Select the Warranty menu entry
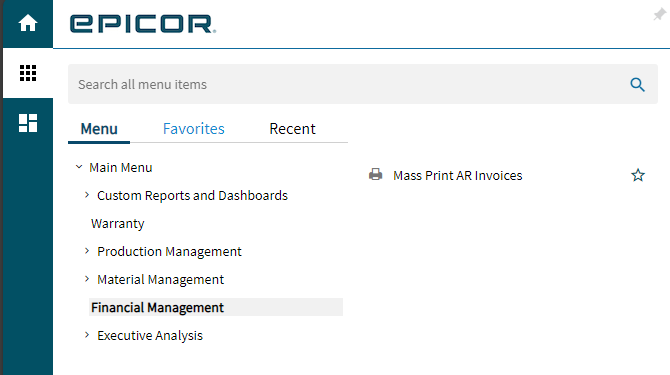Viewport: 670px width, 375px height. pos(118,224)
